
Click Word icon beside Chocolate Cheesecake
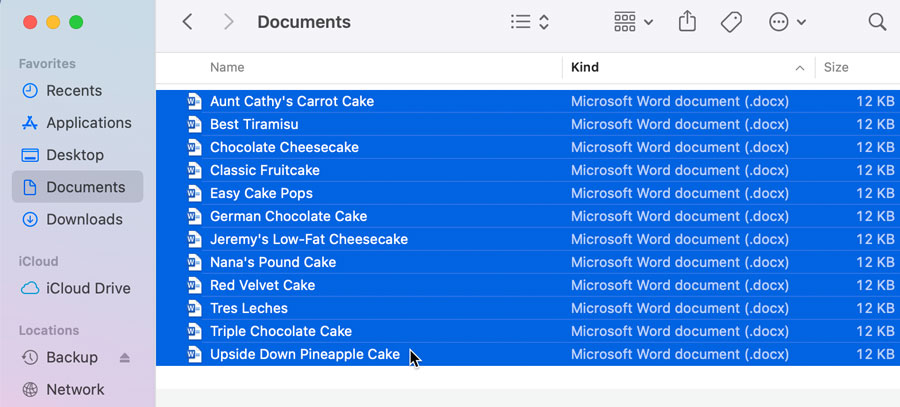pyautogui.click(x=195, y=147)
